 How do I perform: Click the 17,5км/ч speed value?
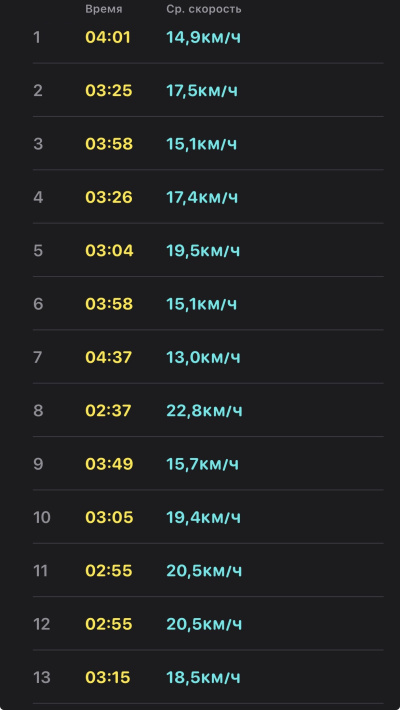202,91
